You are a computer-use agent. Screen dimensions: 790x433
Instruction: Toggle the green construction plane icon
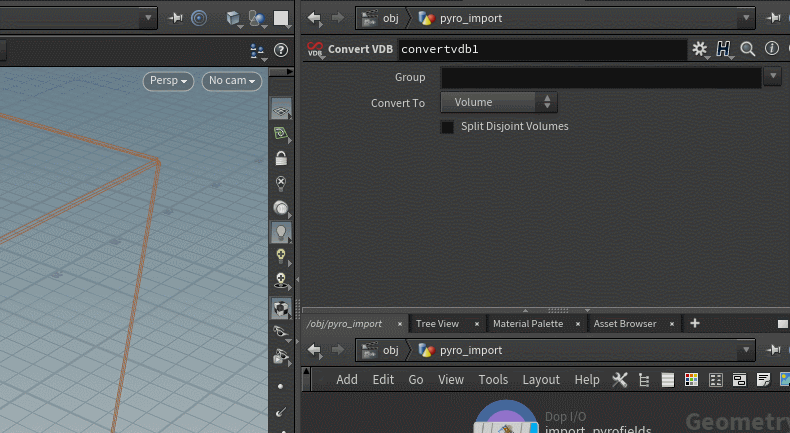(281, 134)
